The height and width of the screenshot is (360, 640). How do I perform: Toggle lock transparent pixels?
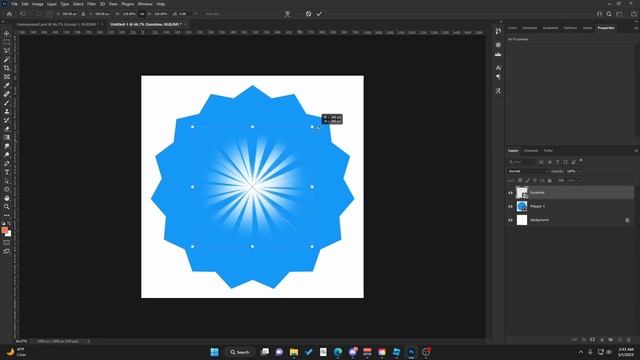pyautogui.click(x=520, y=180)
